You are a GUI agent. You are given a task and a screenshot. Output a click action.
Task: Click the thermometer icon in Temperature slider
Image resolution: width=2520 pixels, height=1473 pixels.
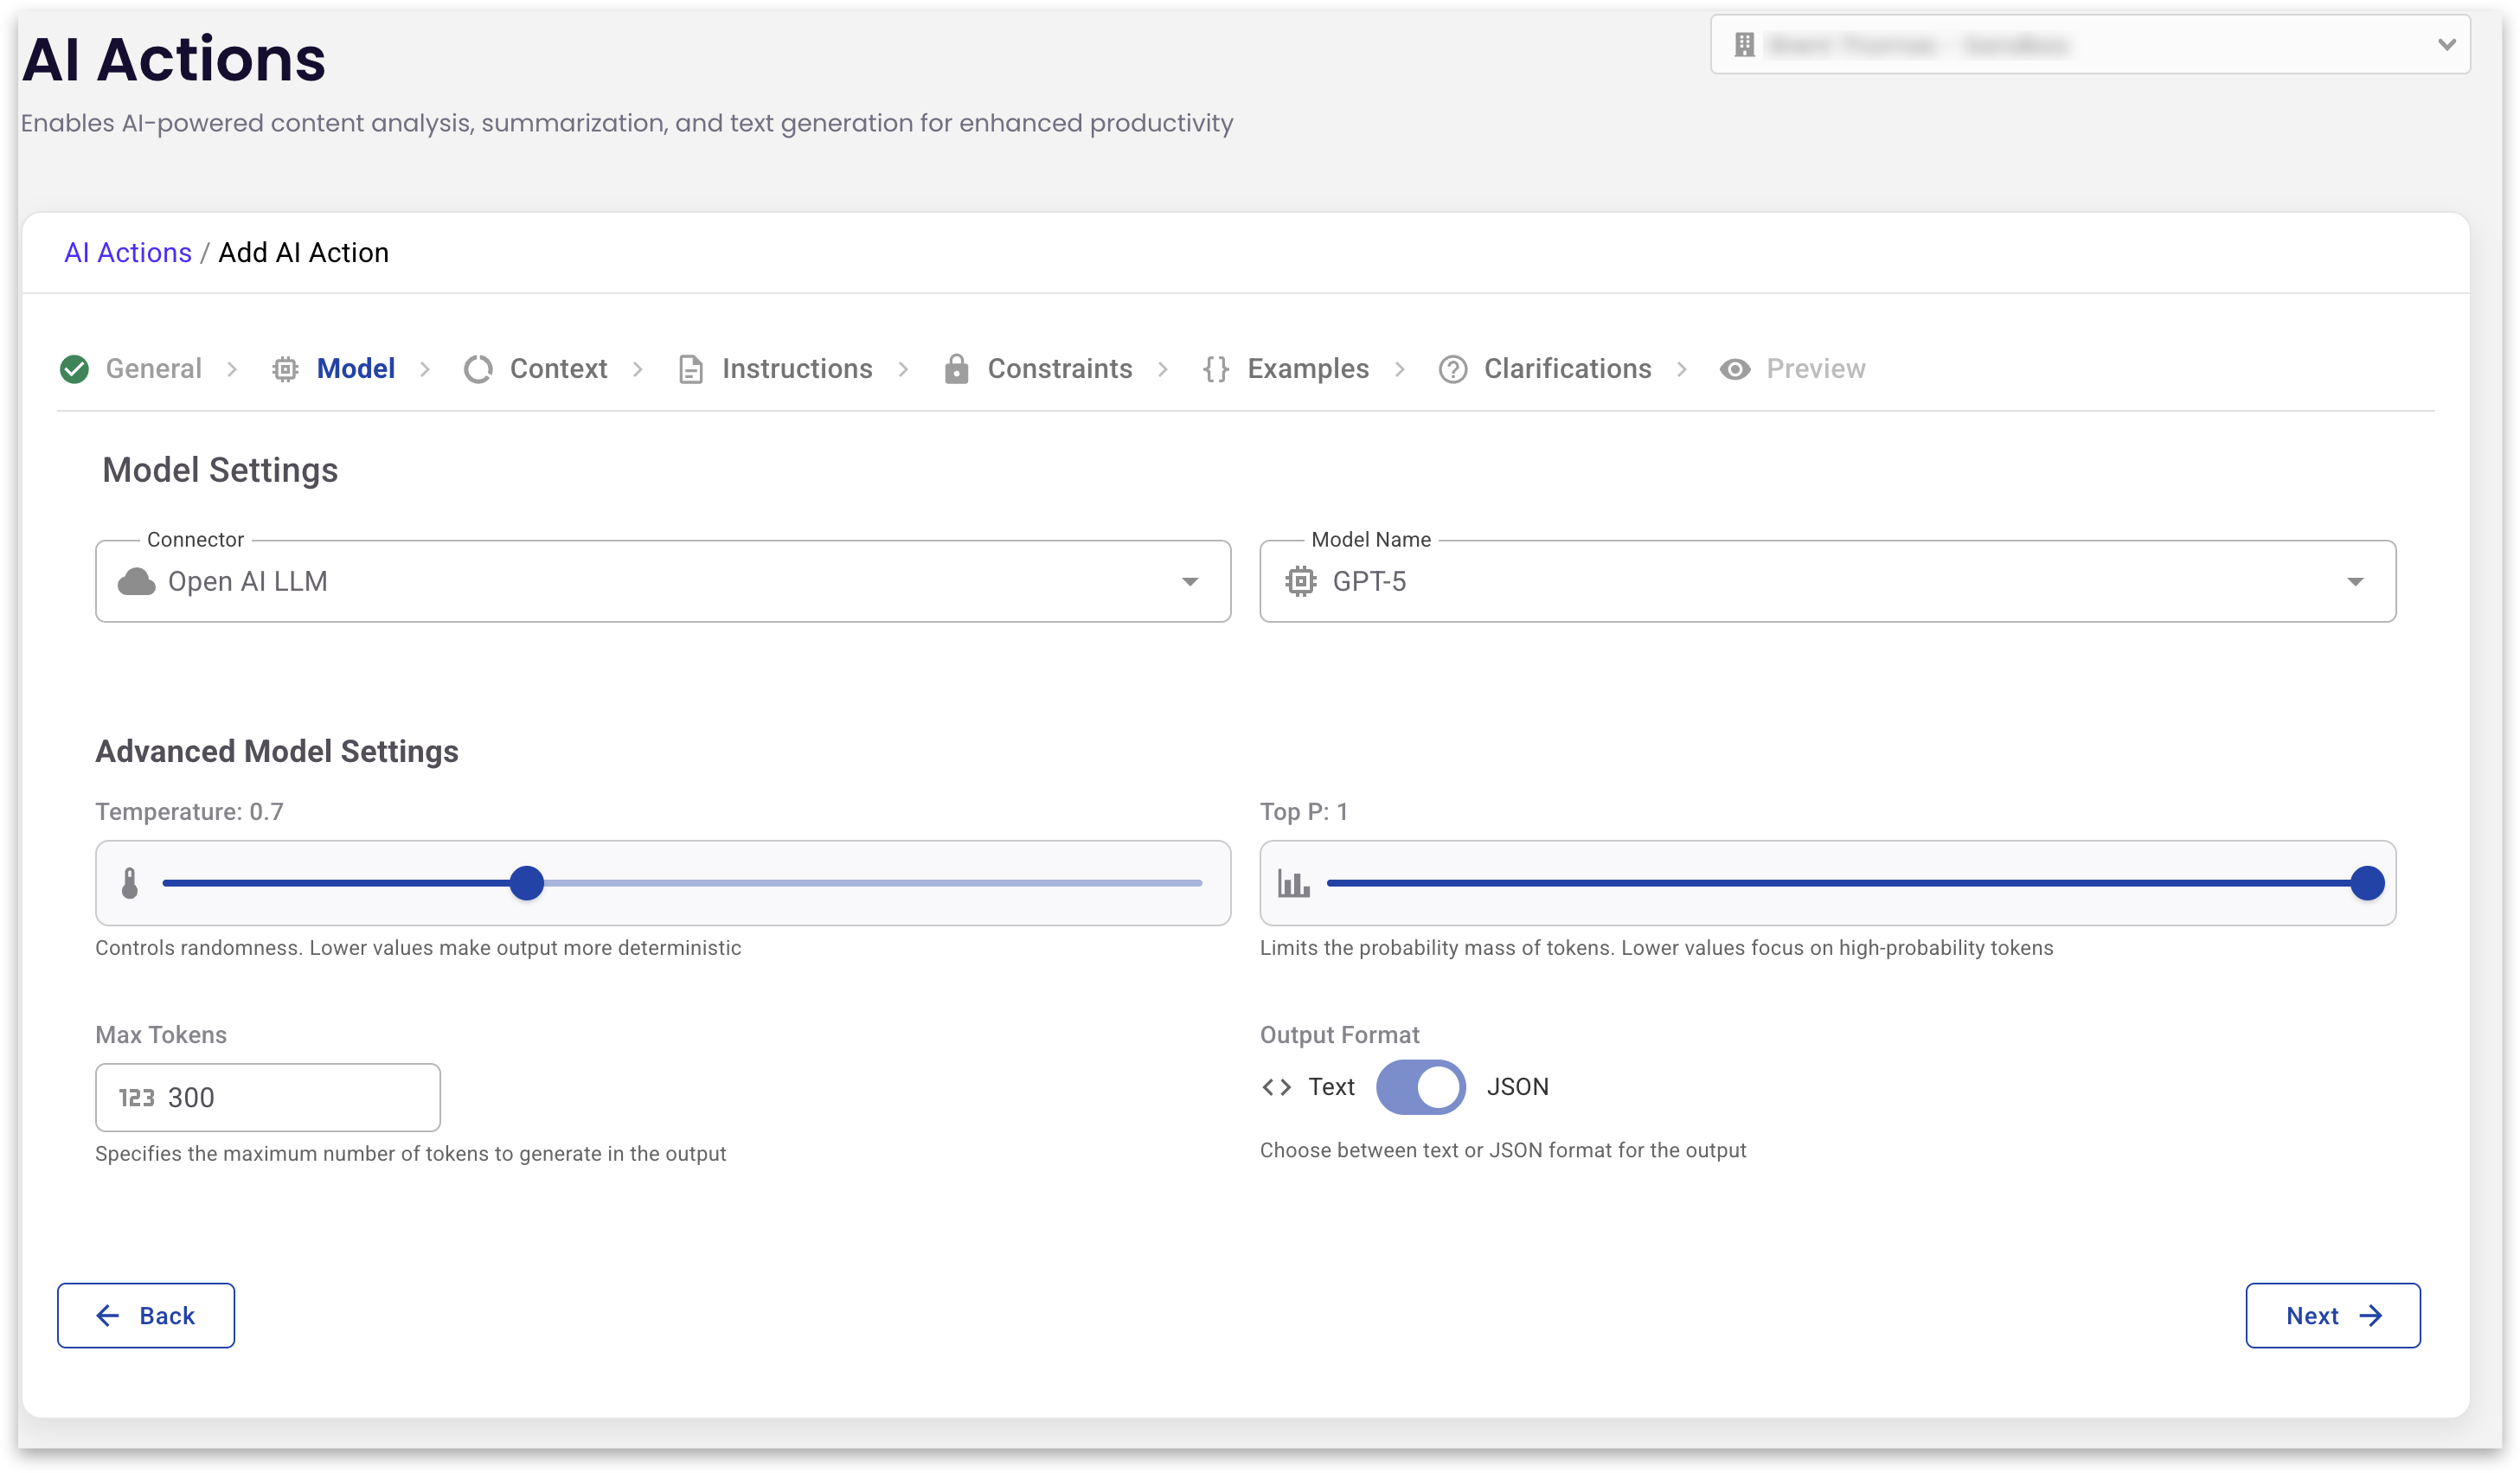(130, 883)
